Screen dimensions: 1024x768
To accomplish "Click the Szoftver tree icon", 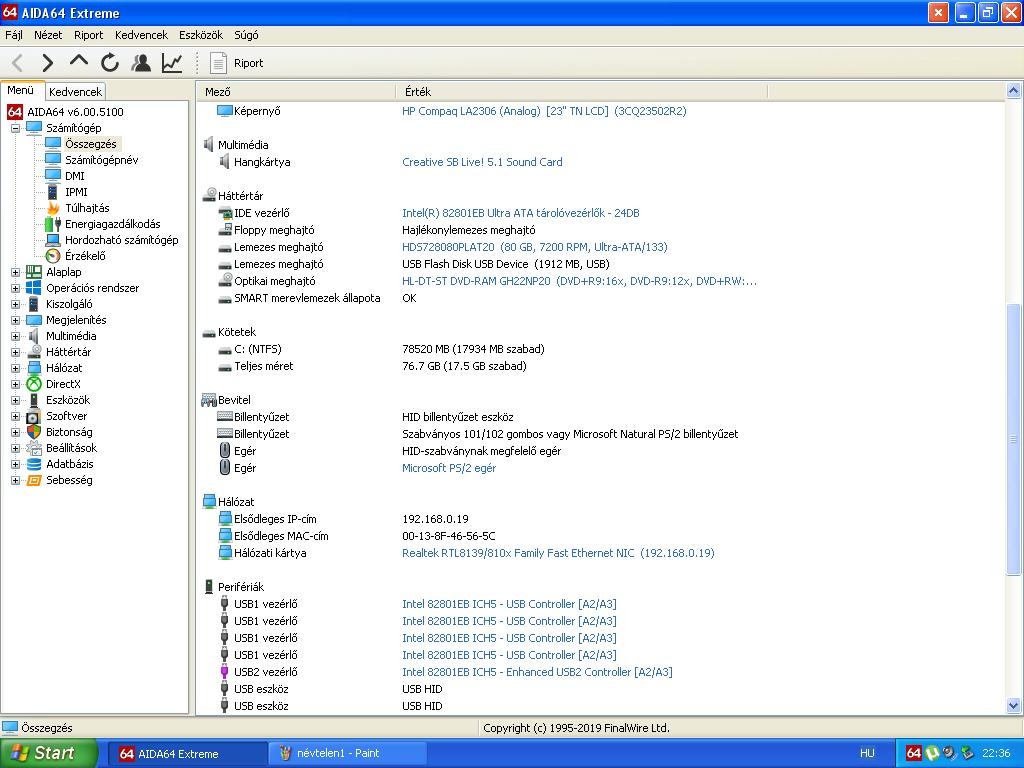I will tap(34, 416).
